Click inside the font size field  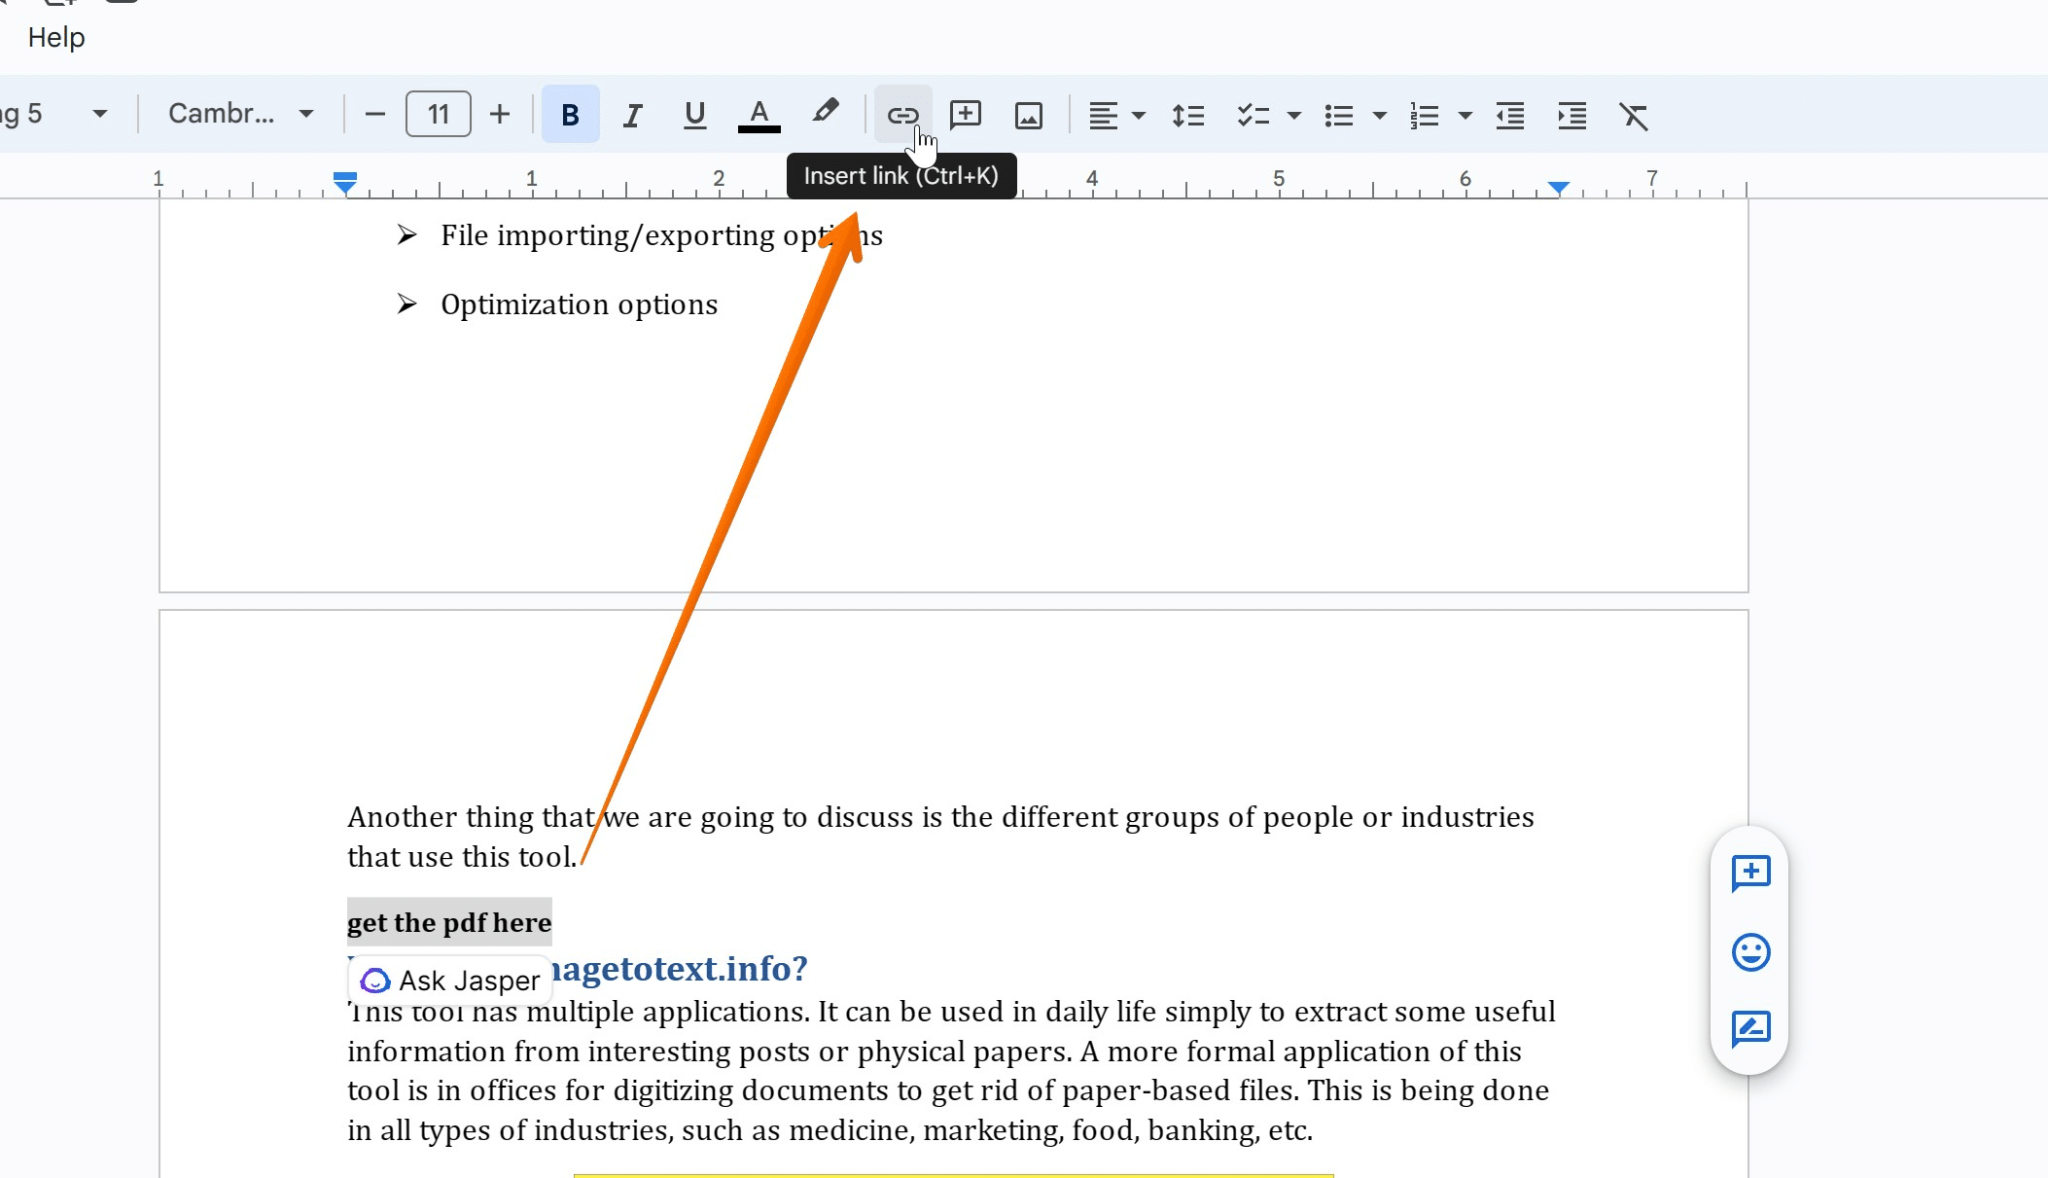(437, 113)
